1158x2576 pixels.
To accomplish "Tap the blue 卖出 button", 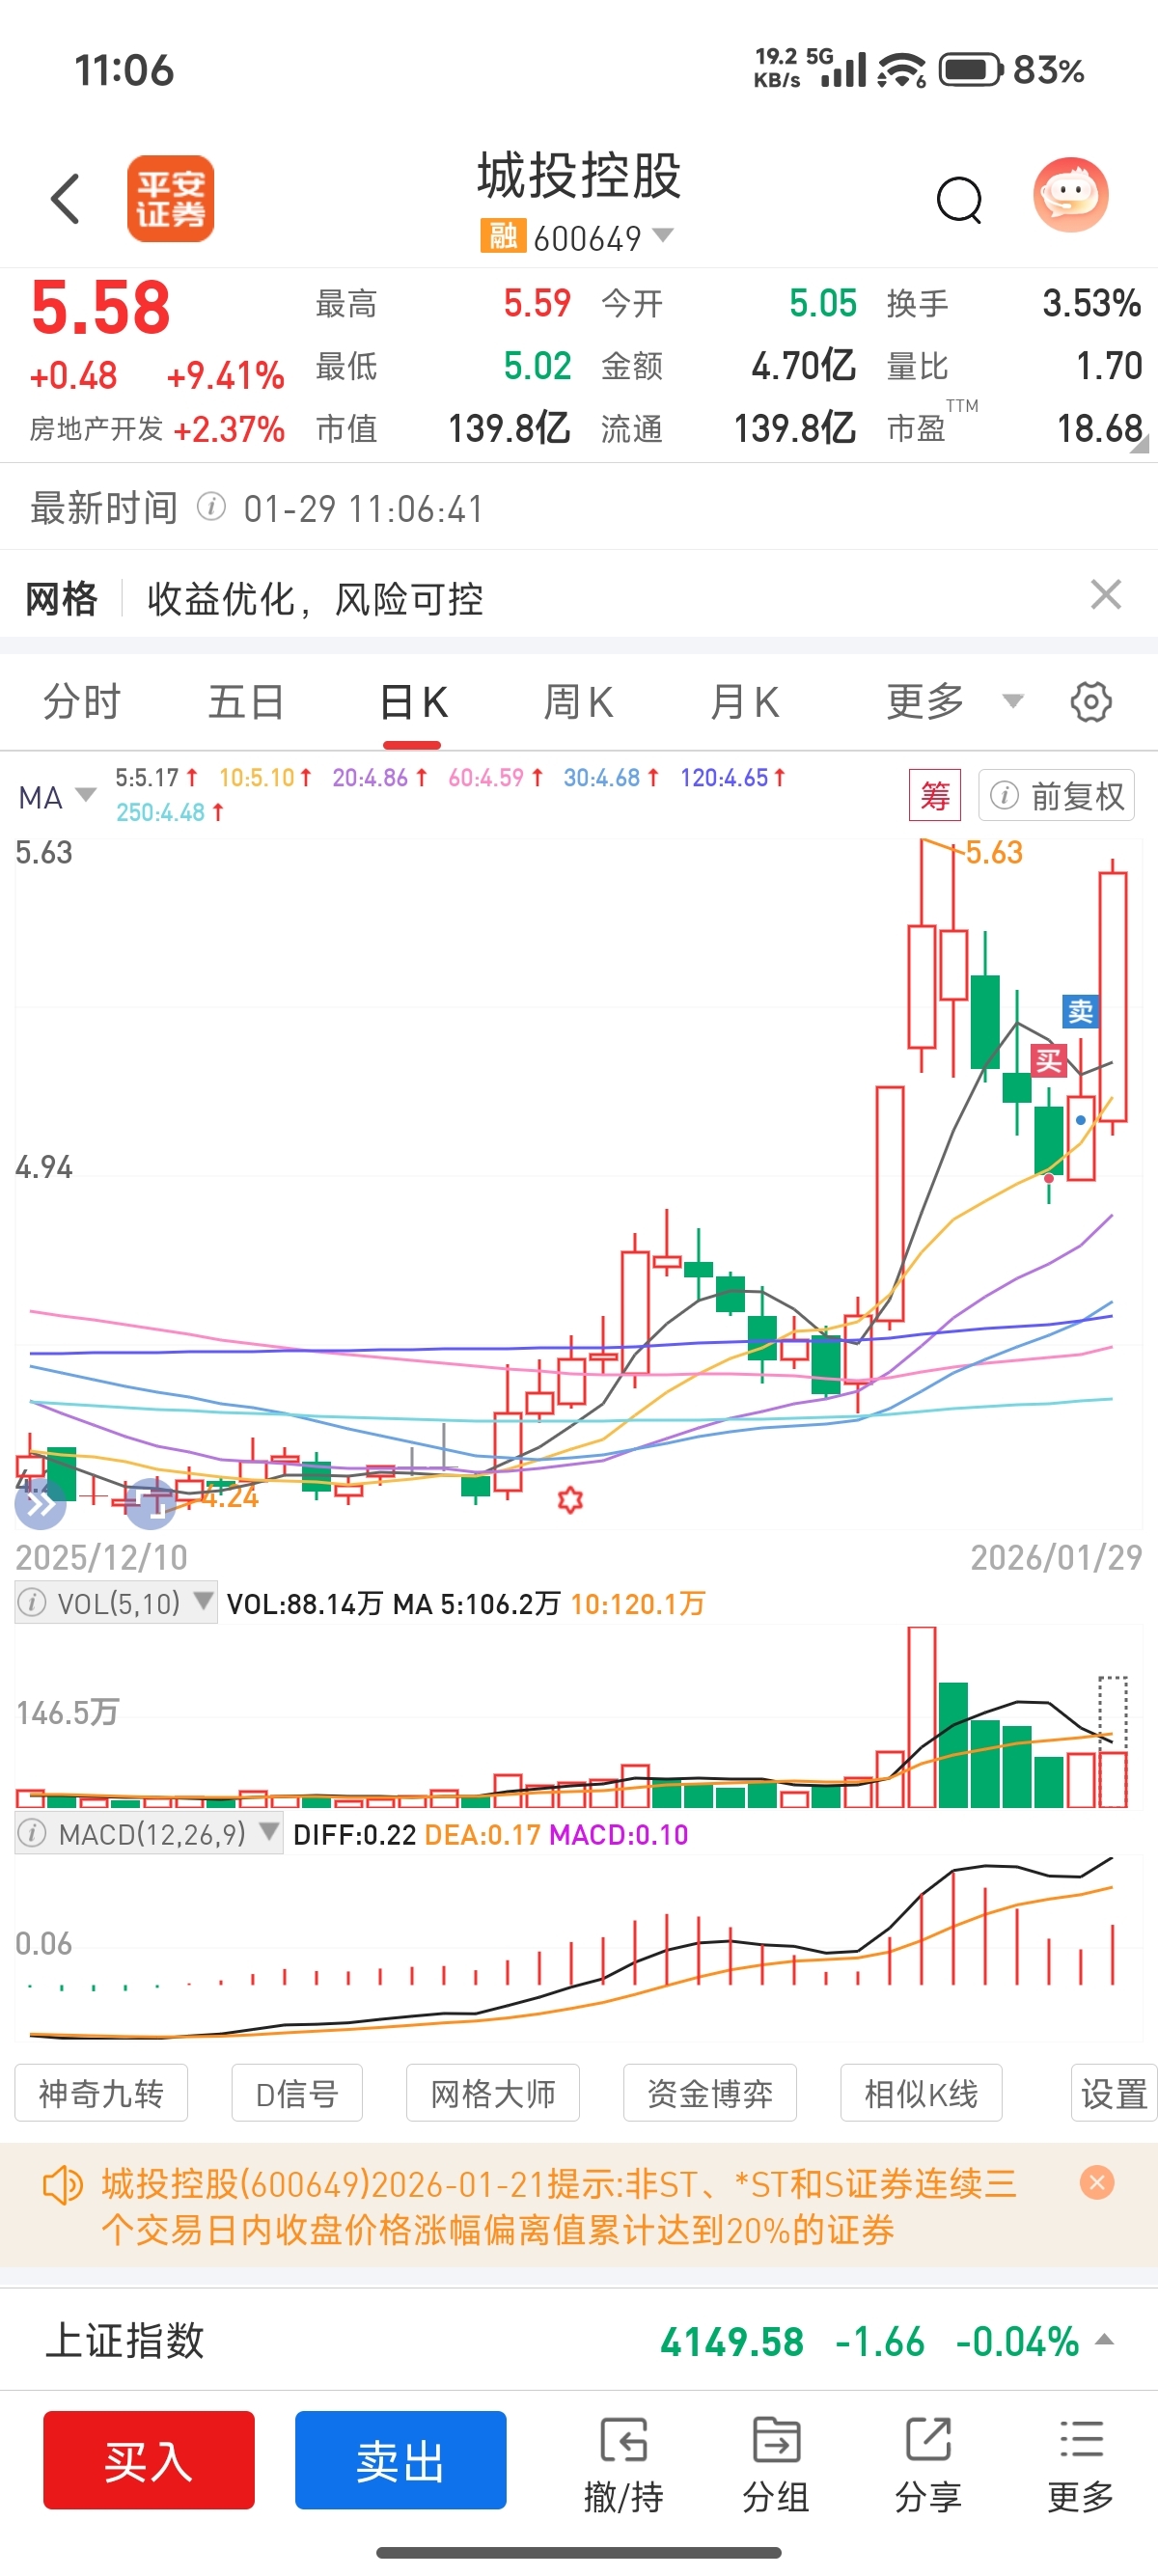I will 401,2460.
